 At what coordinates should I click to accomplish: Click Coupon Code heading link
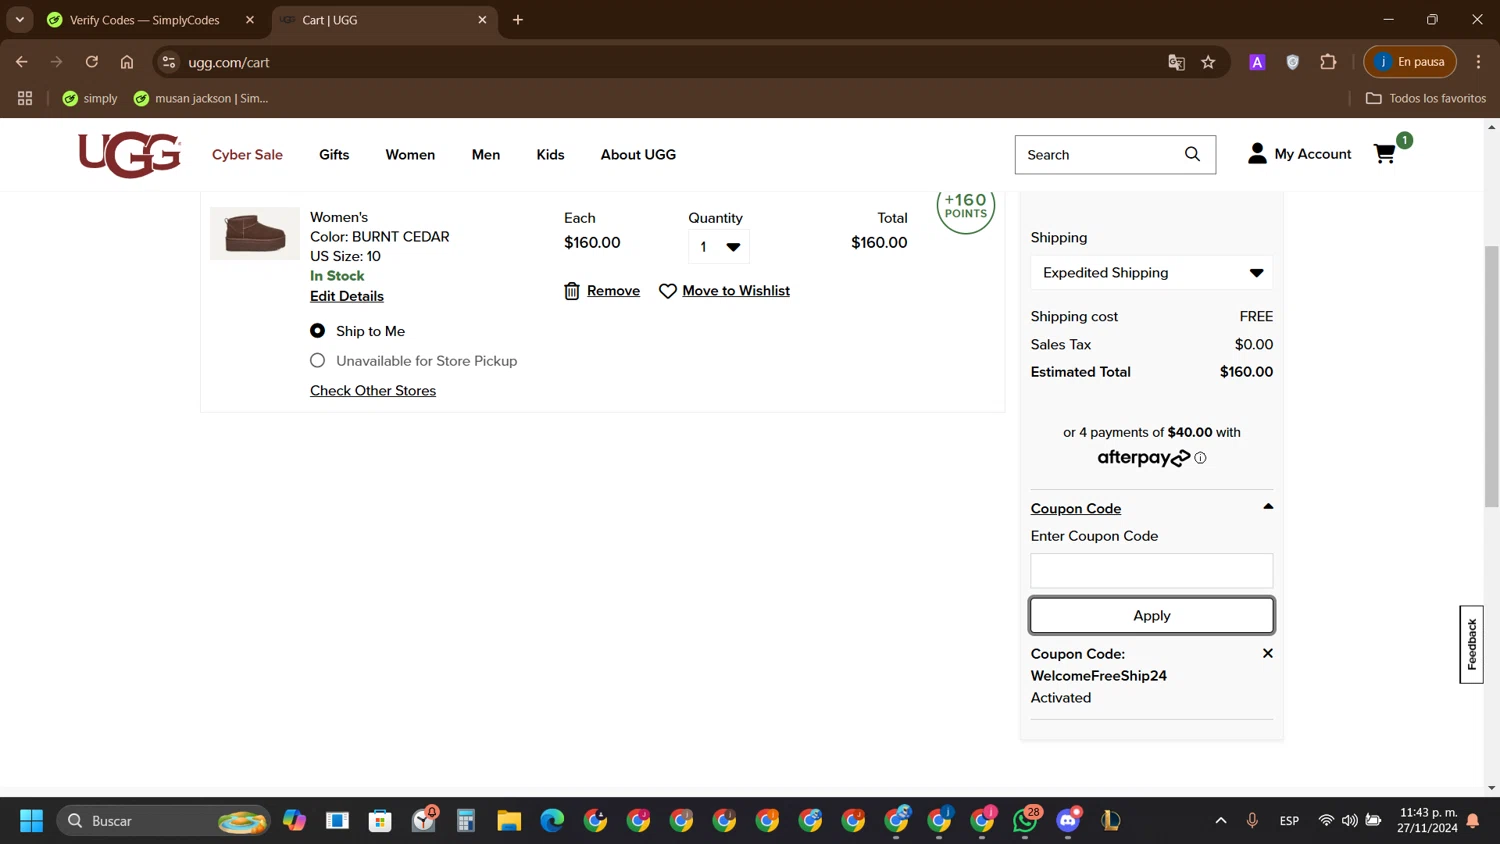(x=1076, y=509)
